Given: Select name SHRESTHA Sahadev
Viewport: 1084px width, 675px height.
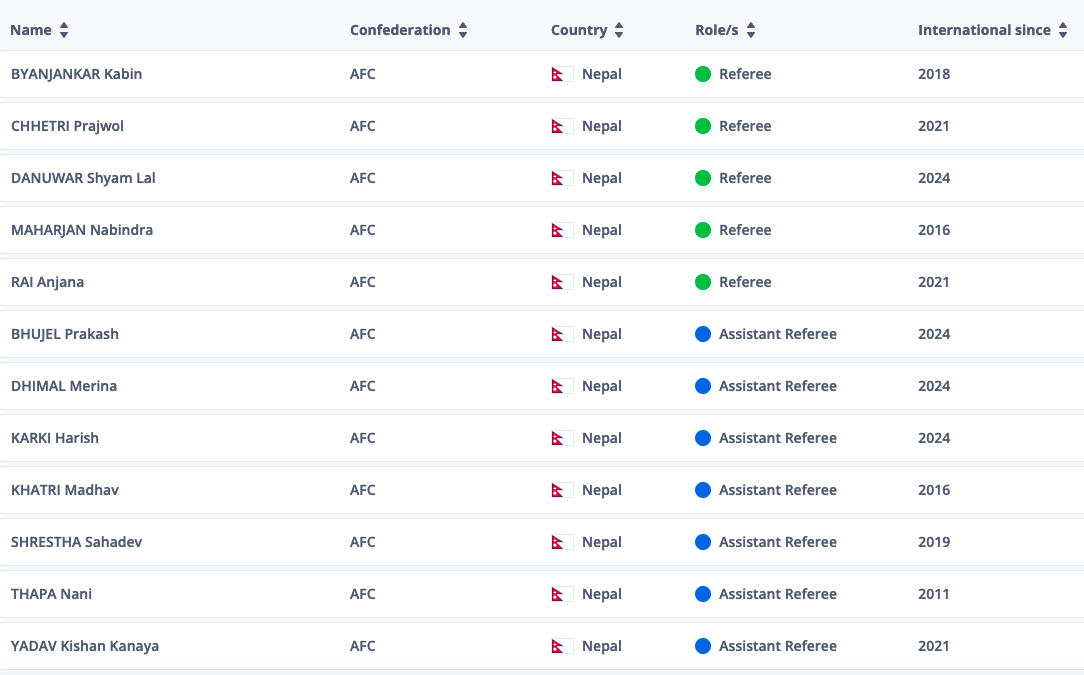Looking at the screenshot, I should pyautogui.click(x=77, y=542).
